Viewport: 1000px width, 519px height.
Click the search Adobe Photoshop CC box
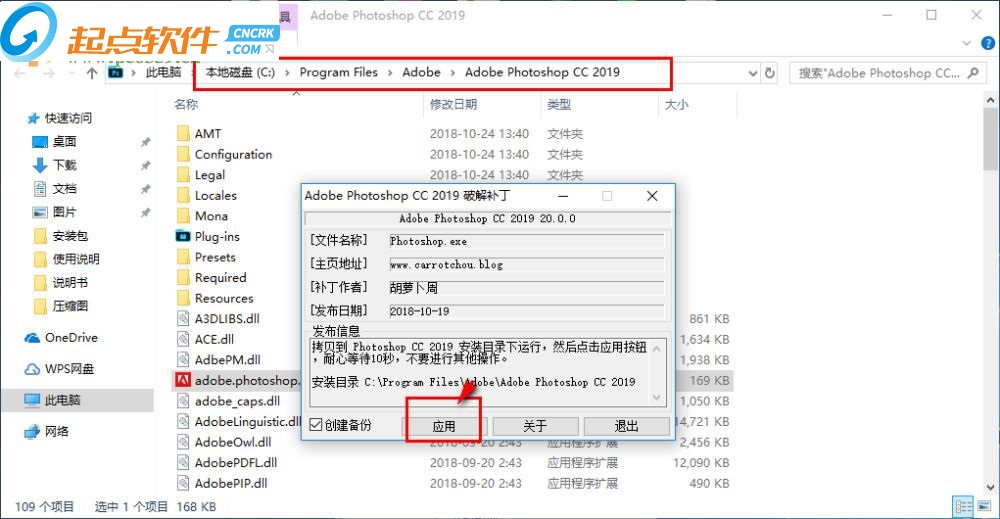tap(886, 73)
